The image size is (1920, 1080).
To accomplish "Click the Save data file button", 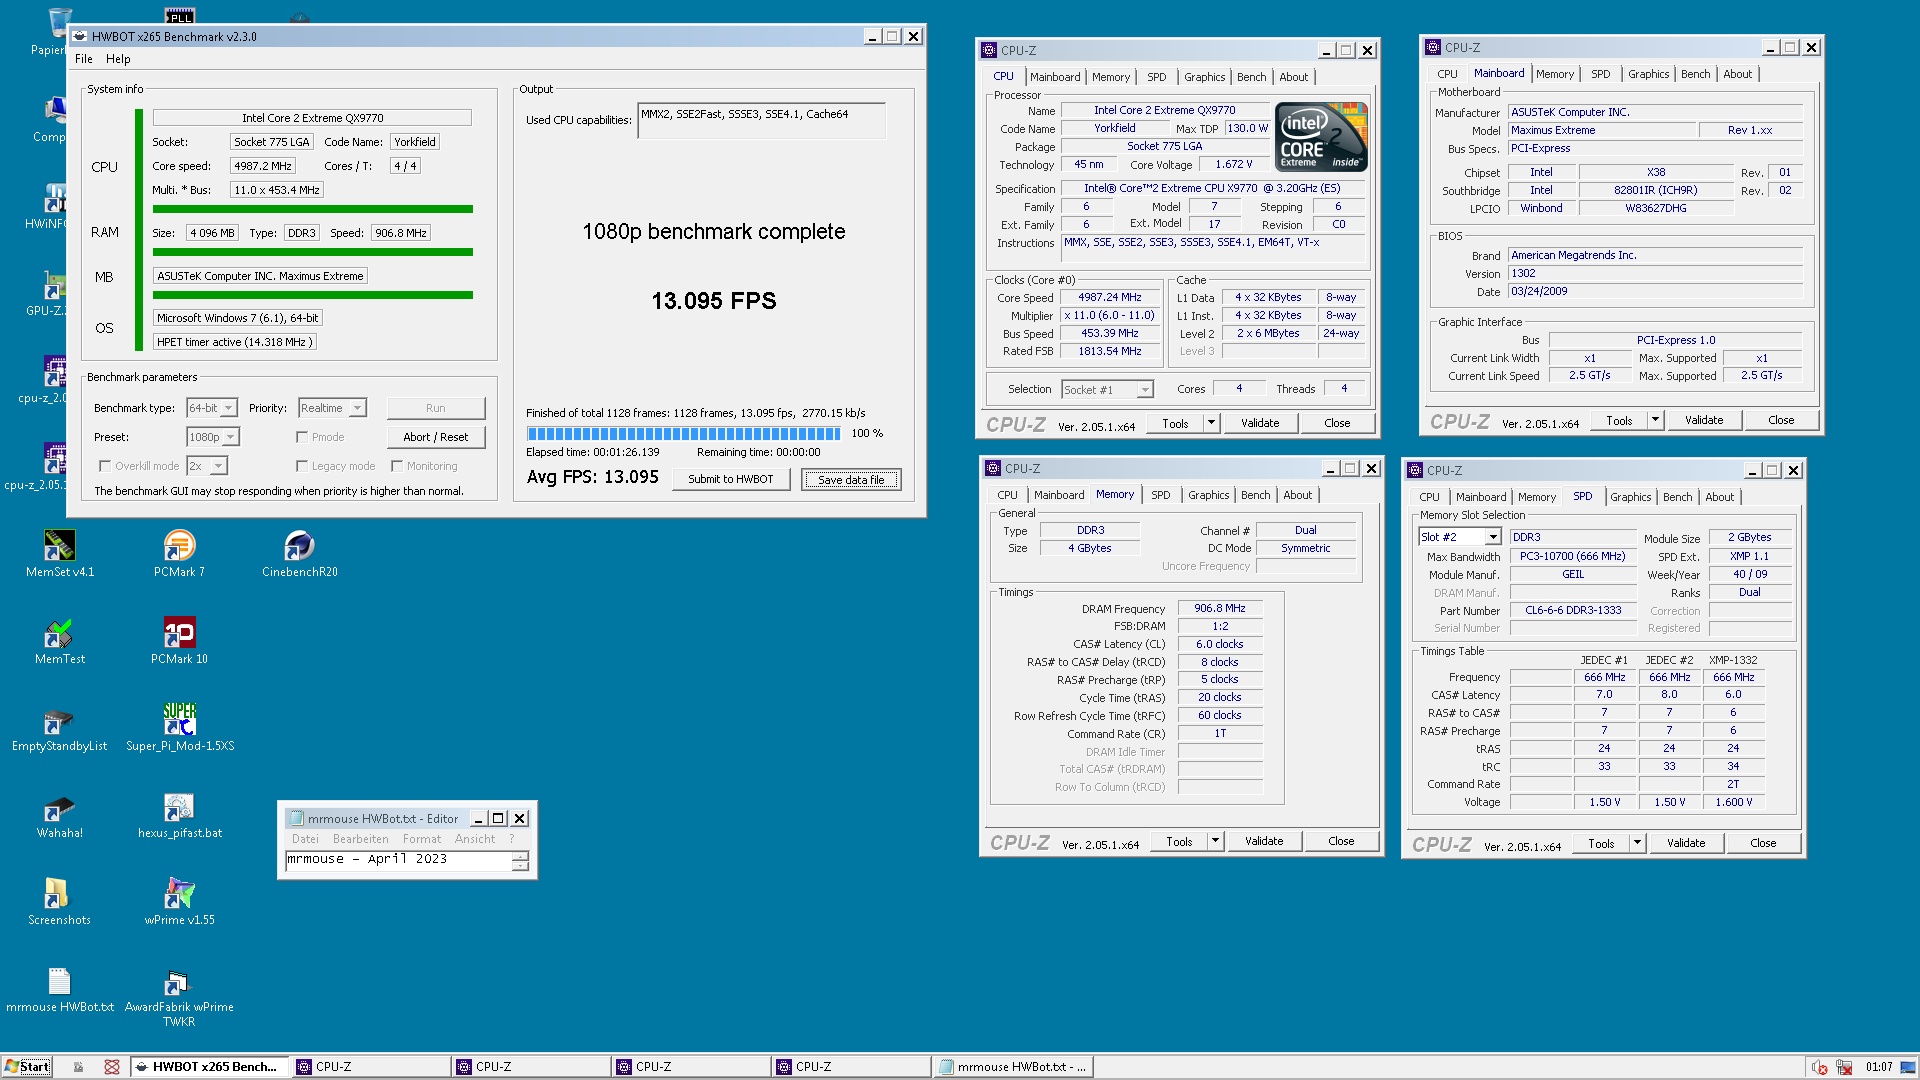I will pyautogui.click(x=851, y=479).
